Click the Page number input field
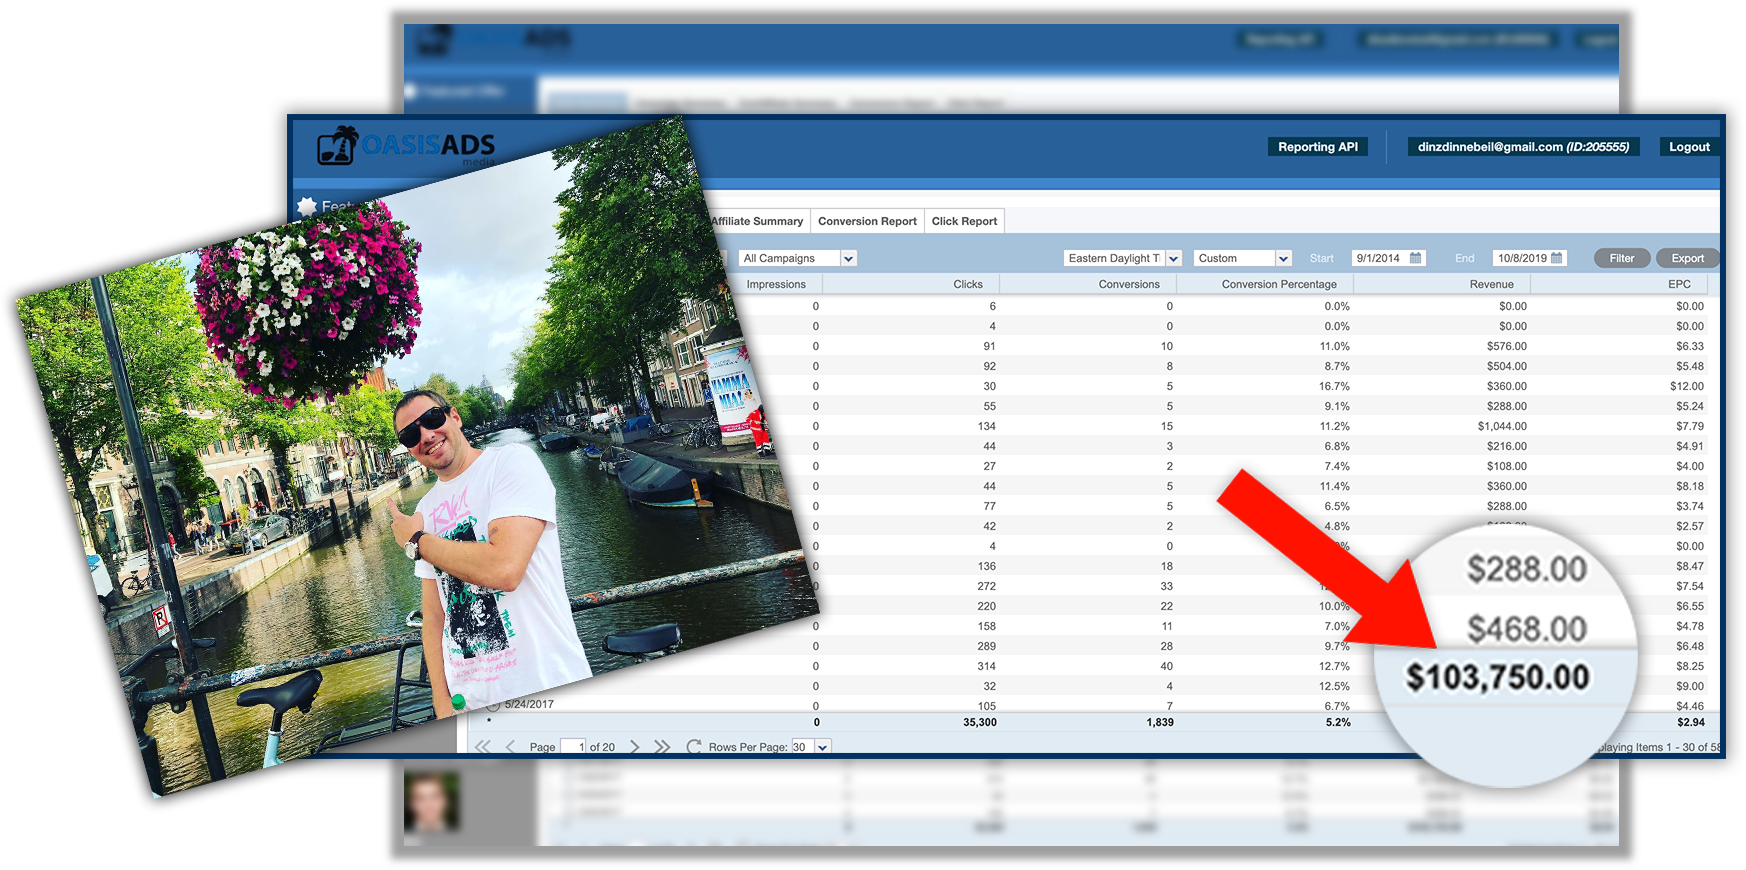 pyautogui.click(x=573, y=747)
